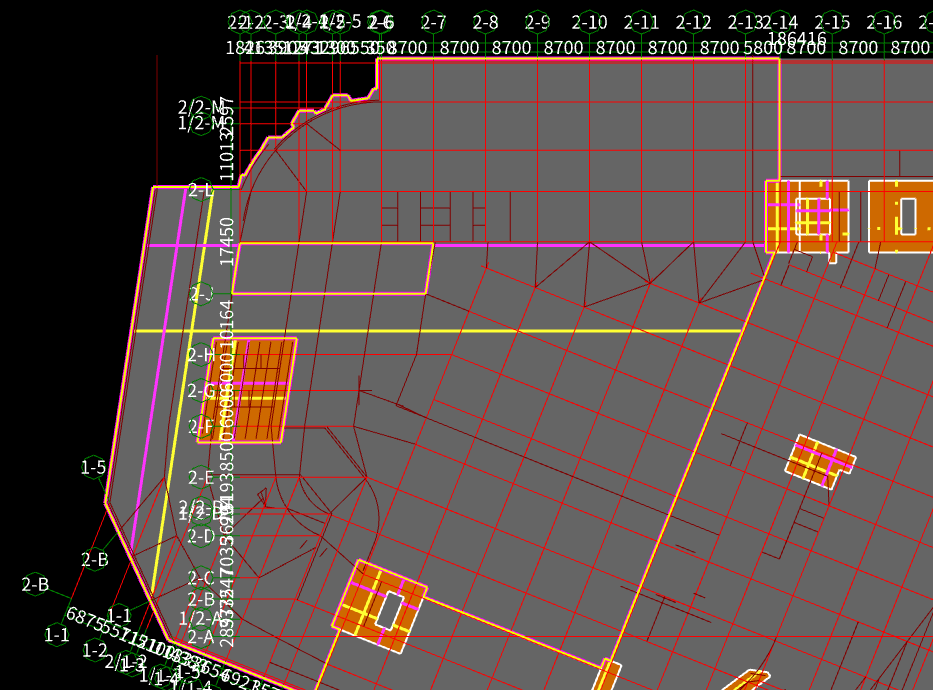Select the horizontal magenta line across slab
This screenshot has width=933, height=690.
[x=457, y=245]
